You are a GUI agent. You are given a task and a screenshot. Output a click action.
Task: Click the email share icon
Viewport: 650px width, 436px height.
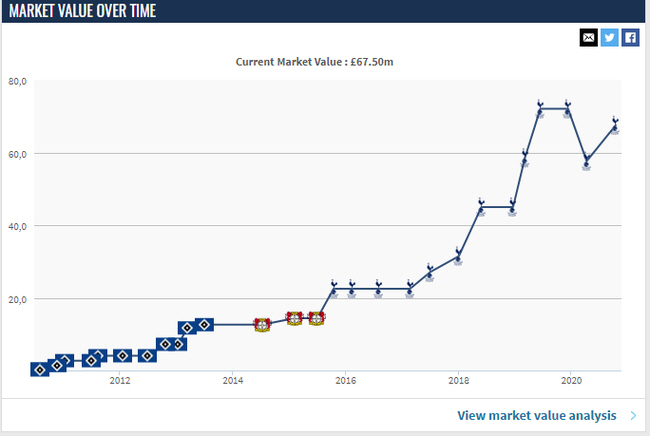tap(589, 37)
